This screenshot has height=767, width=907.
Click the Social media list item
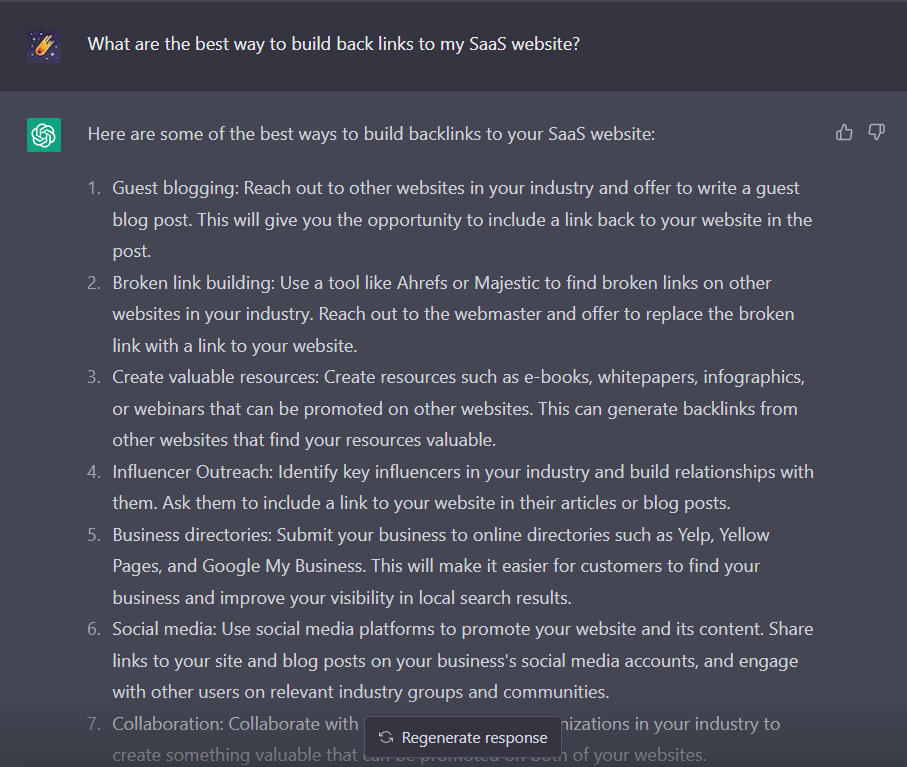[x=463, y=661]
